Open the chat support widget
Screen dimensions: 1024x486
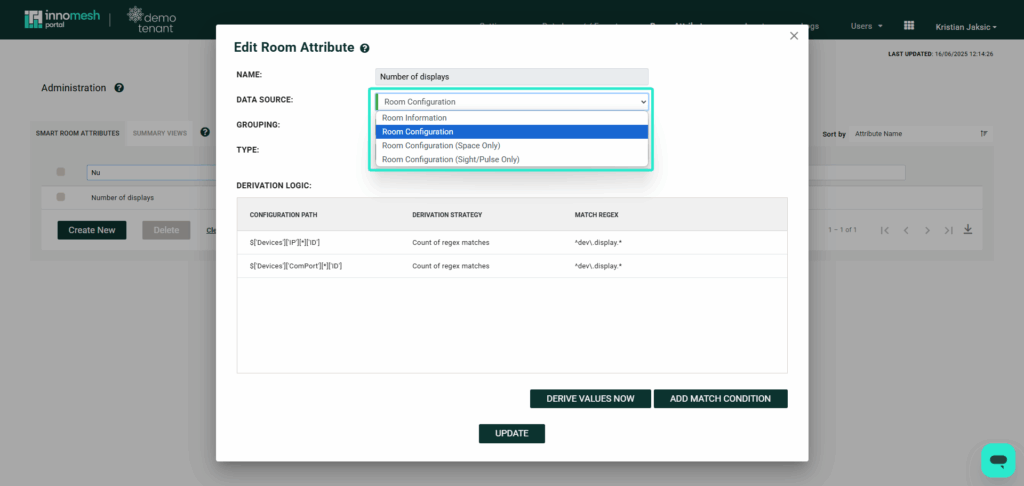(998, 461)
